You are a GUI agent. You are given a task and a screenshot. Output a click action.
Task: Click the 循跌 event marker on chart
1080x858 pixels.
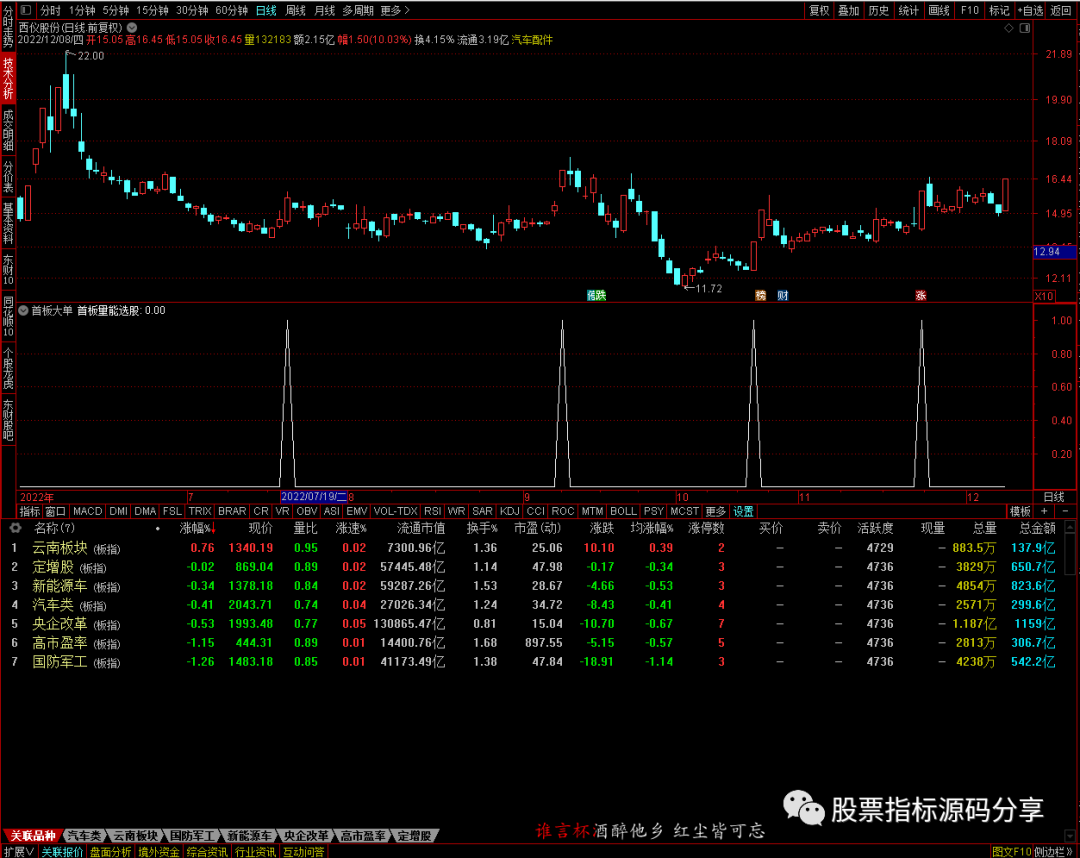(596, 295)
